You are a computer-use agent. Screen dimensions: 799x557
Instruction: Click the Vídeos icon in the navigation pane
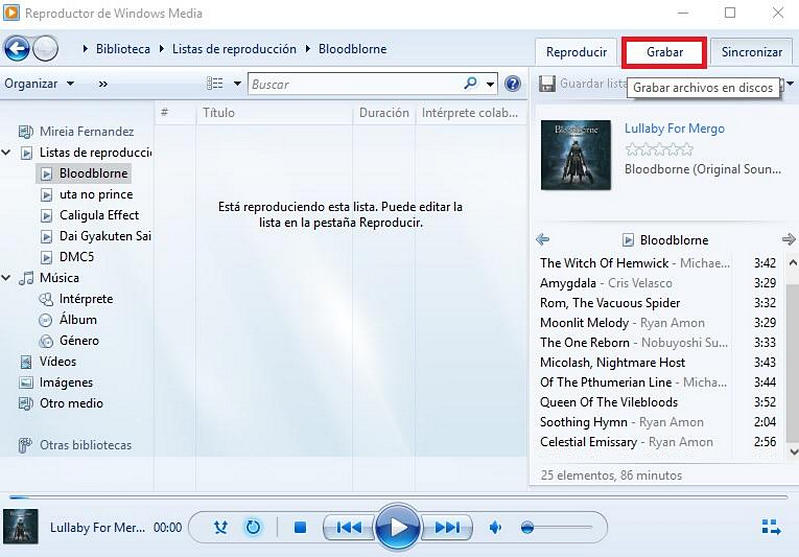pyautogui.click(x=25, y=362)
